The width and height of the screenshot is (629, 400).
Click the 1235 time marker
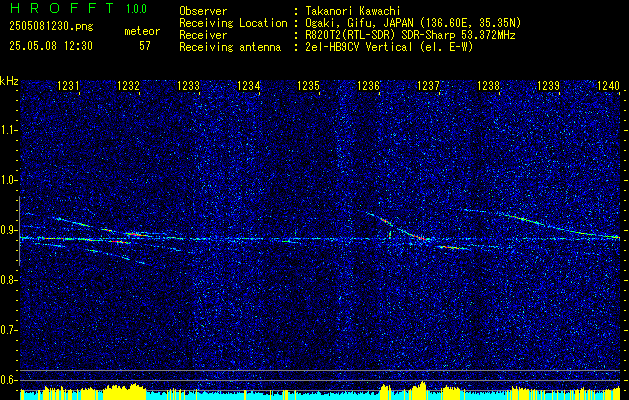[x=308, y=85]
